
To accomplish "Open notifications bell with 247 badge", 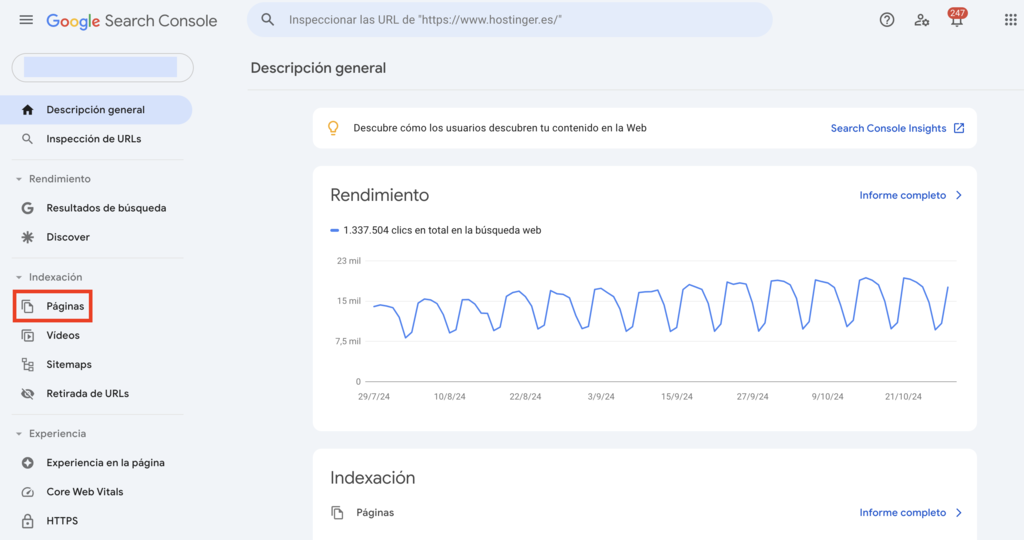I will [x=956, y=20].
